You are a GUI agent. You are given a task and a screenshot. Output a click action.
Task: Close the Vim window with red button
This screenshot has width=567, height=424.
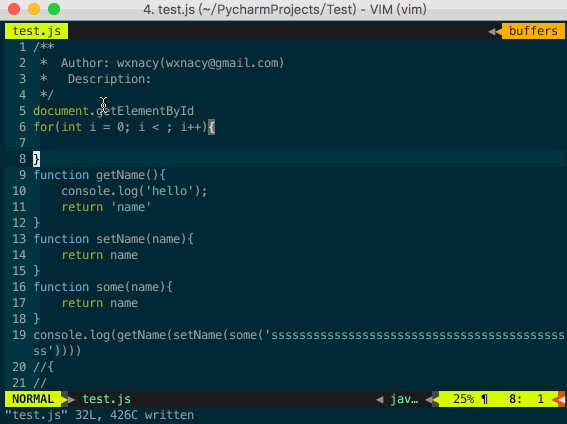pos(14,9)
